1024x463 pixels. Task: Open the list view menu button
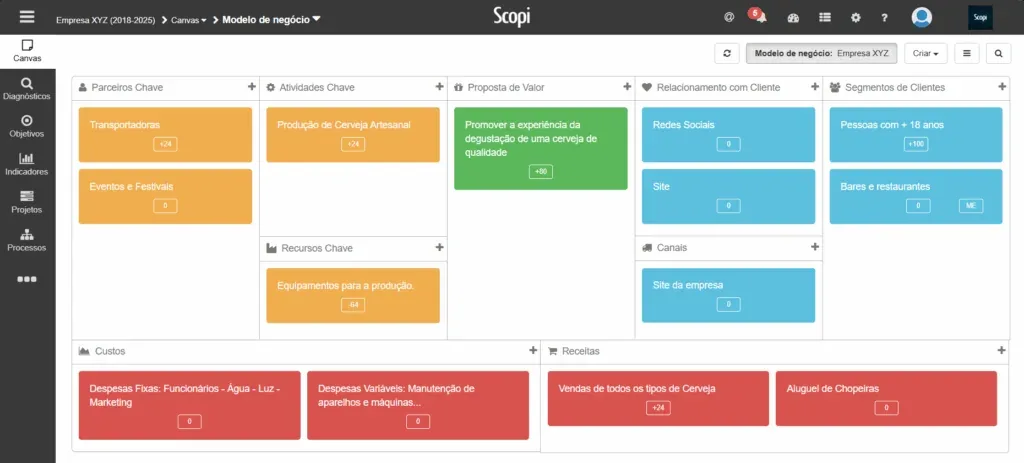[967, 54]
